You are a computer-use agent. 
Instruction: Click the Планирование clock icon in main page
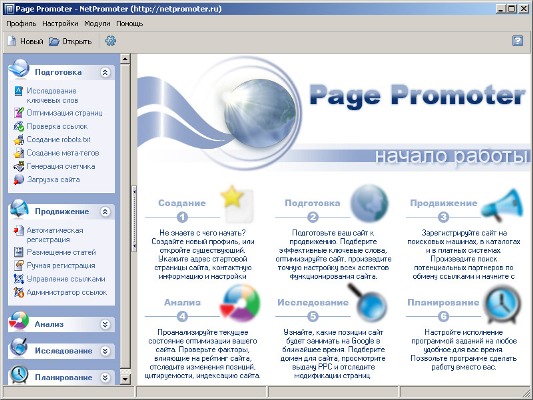click(x=502, y=305)
